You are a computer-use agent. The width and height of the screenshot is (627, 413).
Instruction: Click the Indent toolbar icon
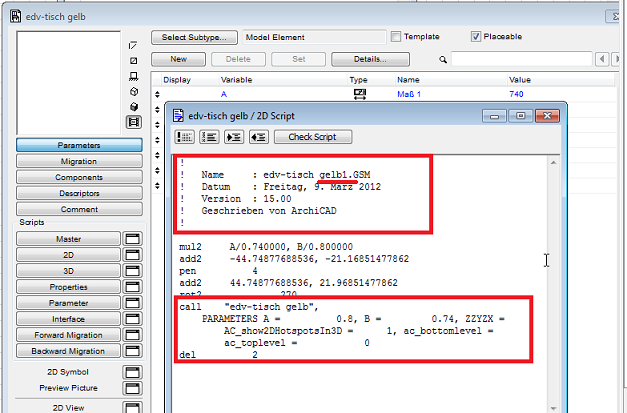234,137
